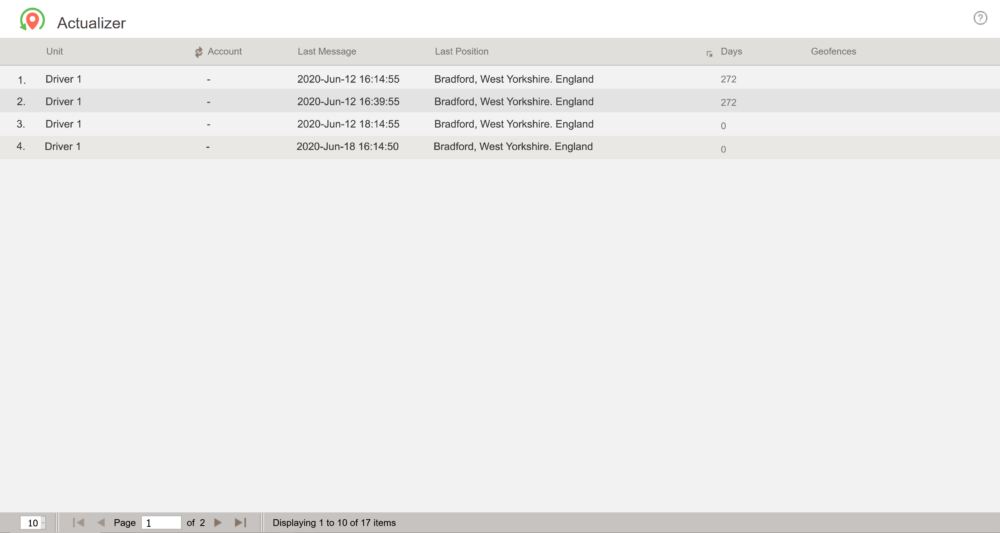The width and height of the screenshot is (1000, 533).
Task: Sort by the Last Message column header
Action: coord(326,52)
